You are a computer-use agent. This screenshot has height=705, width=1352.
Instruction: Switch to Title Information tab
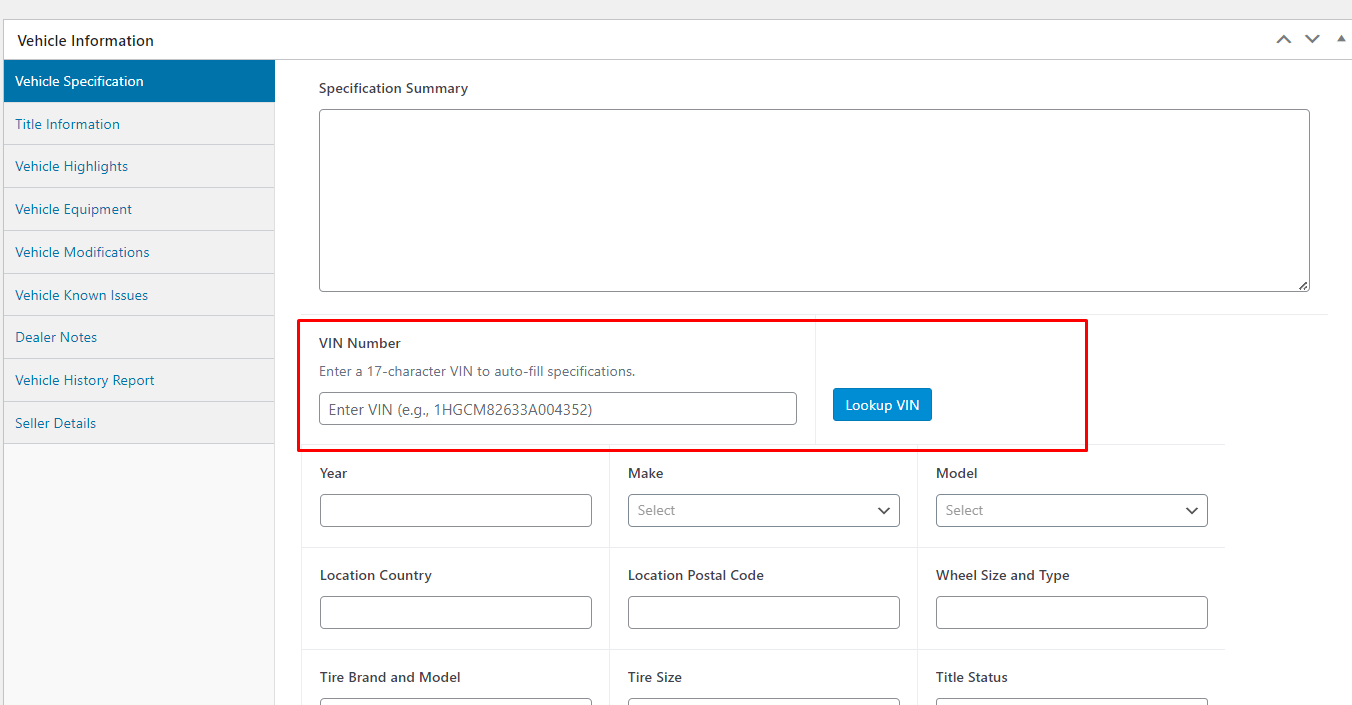click(139, 124)
